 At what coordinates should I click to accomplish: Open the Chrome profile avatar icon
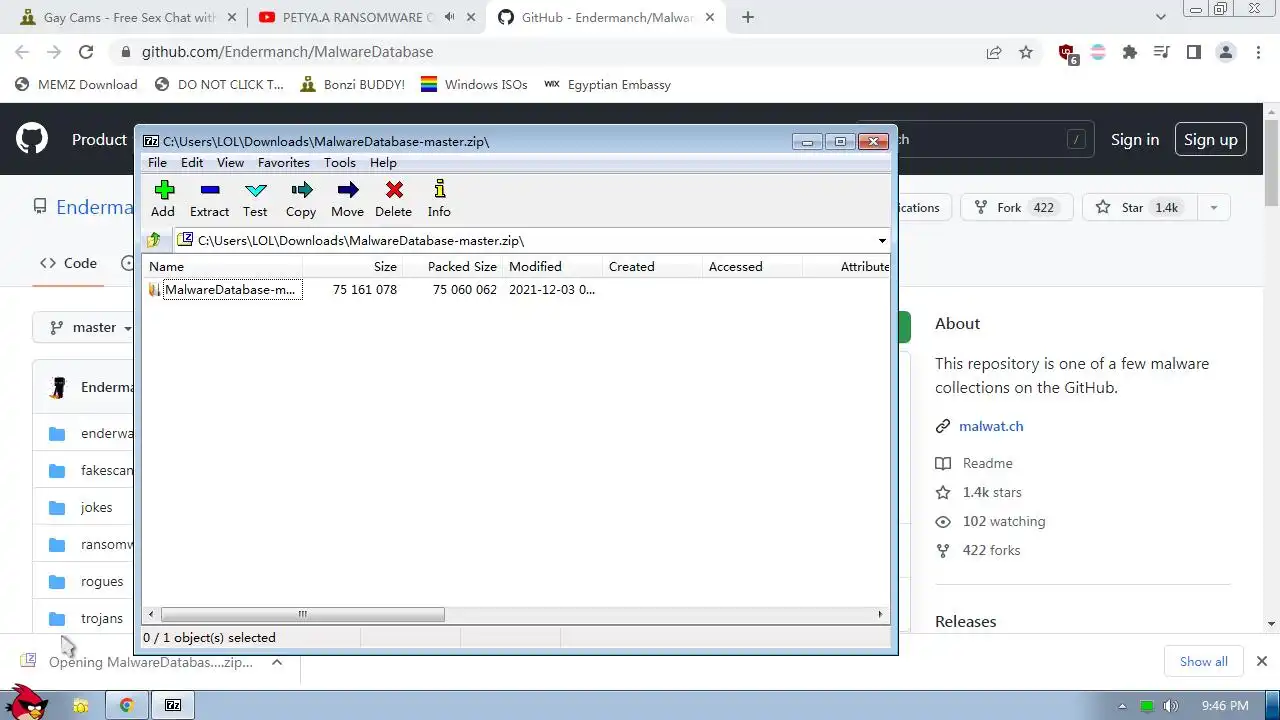[x=1226, y=52]
